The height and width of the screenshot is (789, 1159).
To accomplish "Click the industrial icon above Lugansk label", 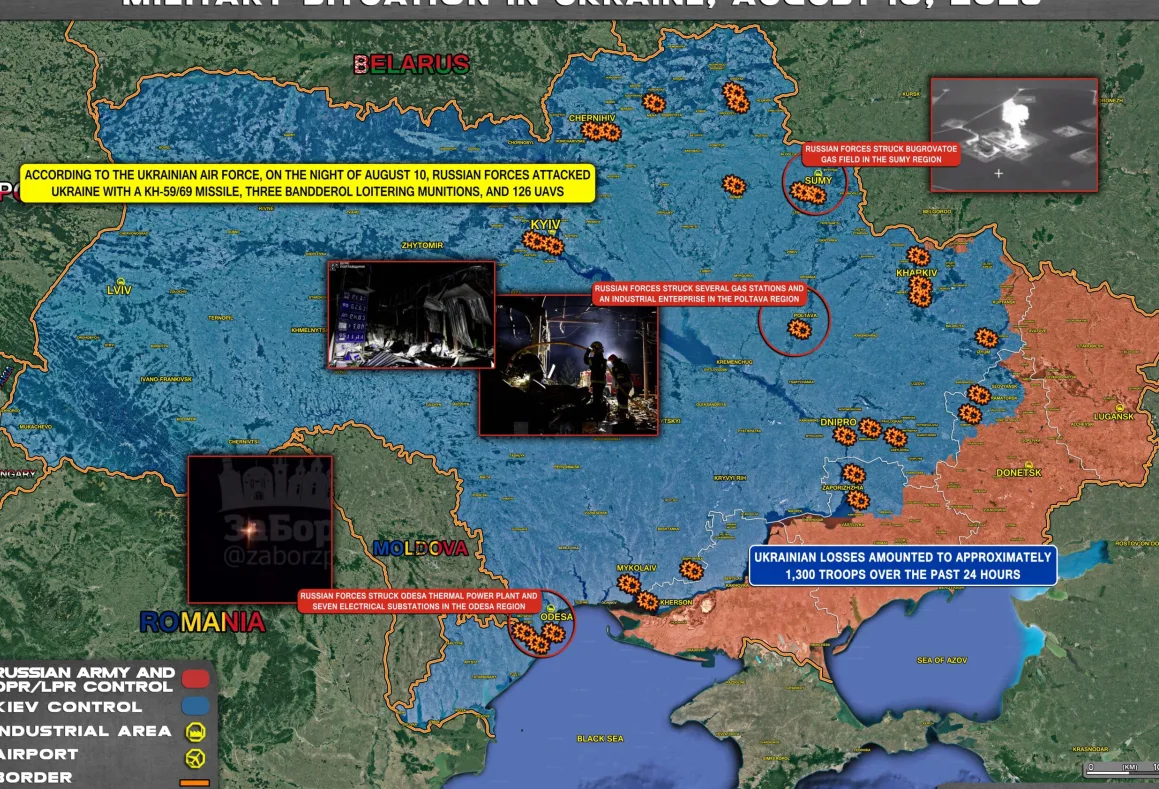I will 1119,407.
